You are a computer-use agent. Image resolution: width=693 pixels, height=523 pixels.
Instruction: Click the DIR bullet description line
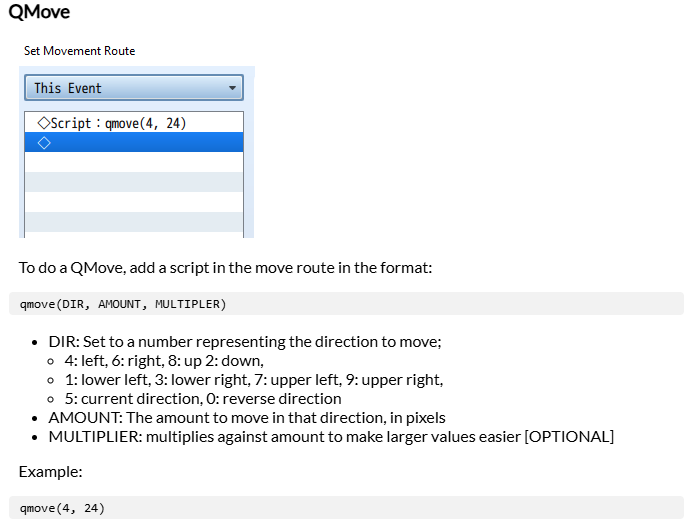(x=245, y=342)
